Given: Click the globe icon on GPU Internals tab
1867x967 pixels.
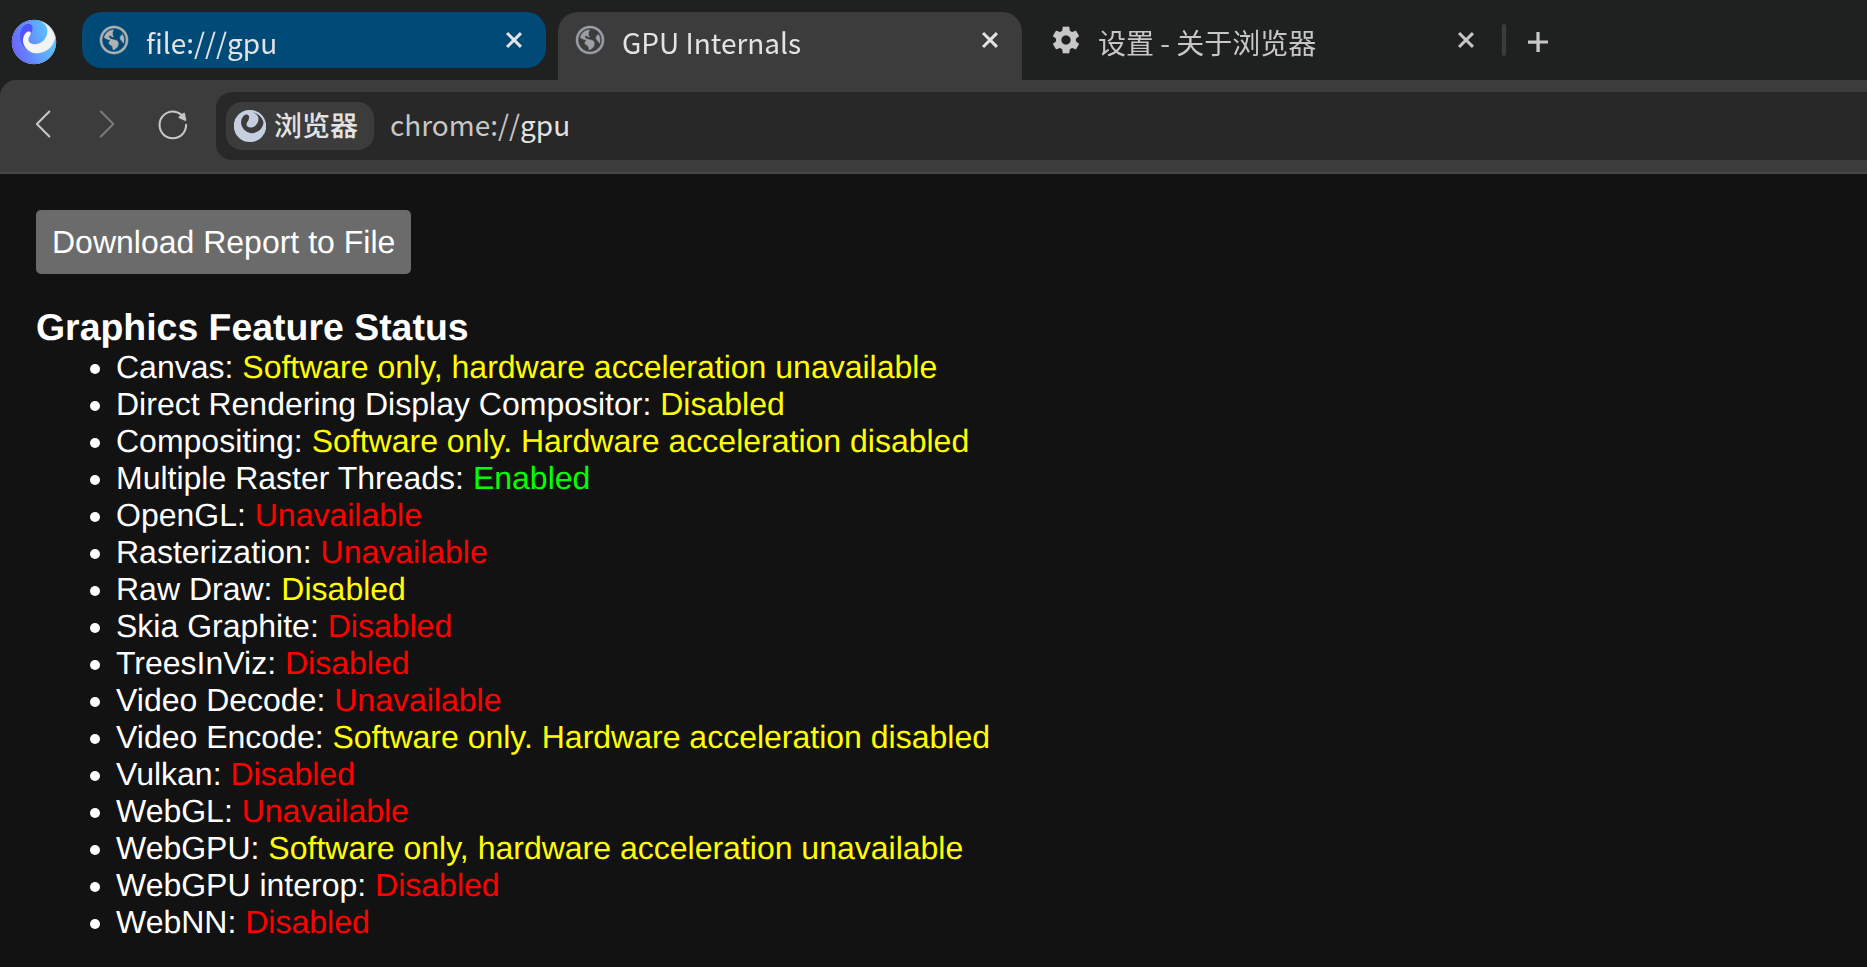Looking at the screenshot, I should (590, 41).
